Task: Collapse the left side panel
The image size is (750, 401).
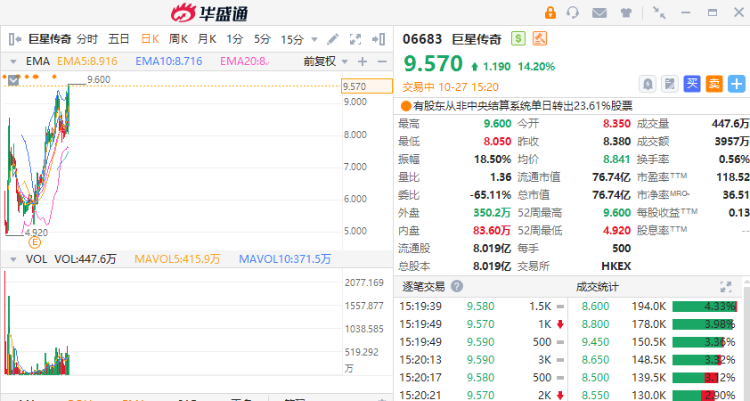Action: pos(13,39)
